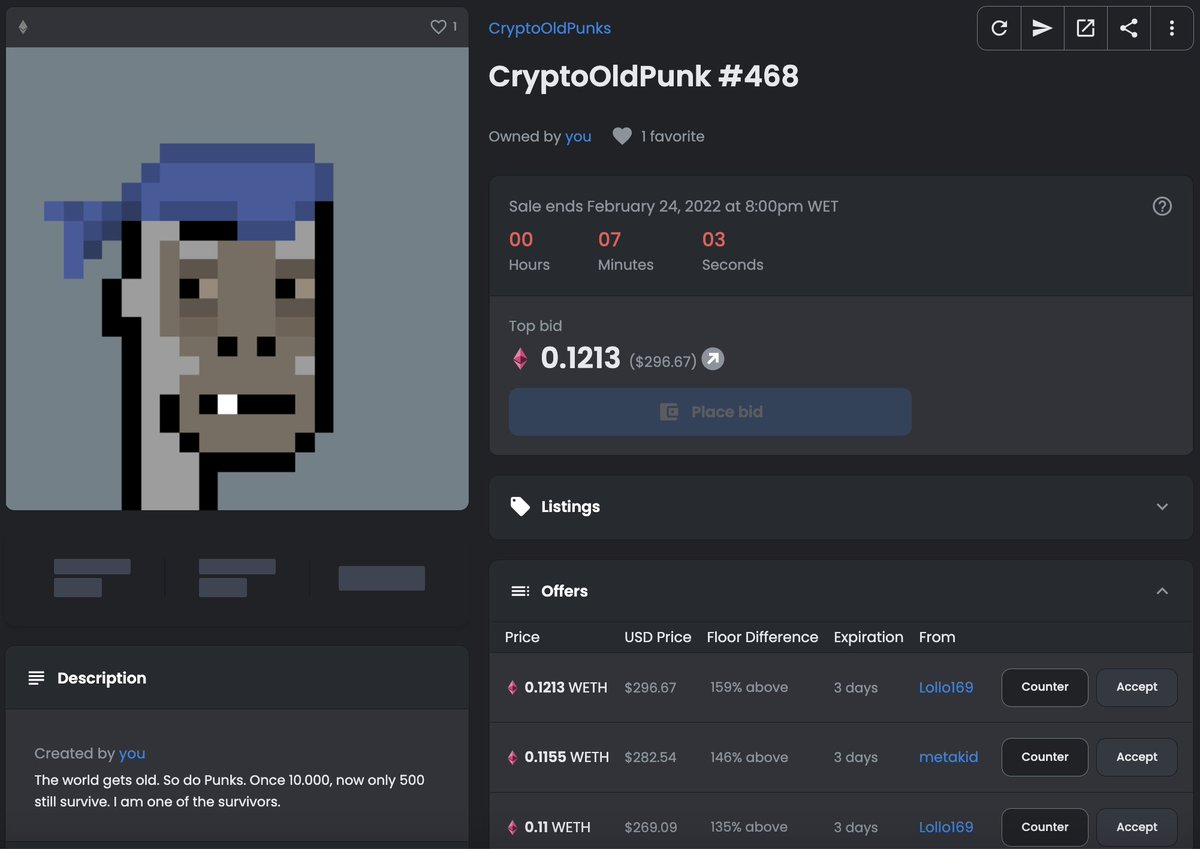Click the '1 favorite' text
The width and height of the screenshot is (1200, 849).
672,136
